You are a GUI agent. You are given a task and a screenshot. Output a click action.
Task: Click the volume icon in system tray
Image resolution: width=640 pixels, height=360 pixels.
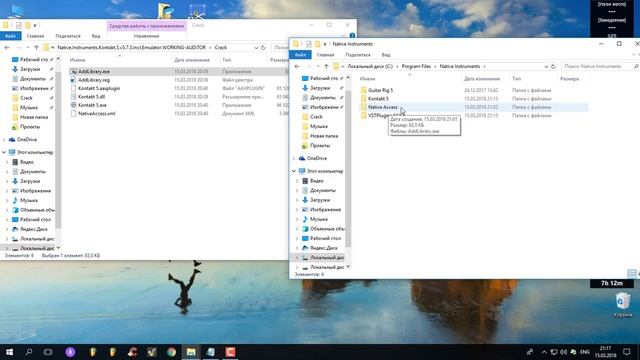[x=564, y=352]
